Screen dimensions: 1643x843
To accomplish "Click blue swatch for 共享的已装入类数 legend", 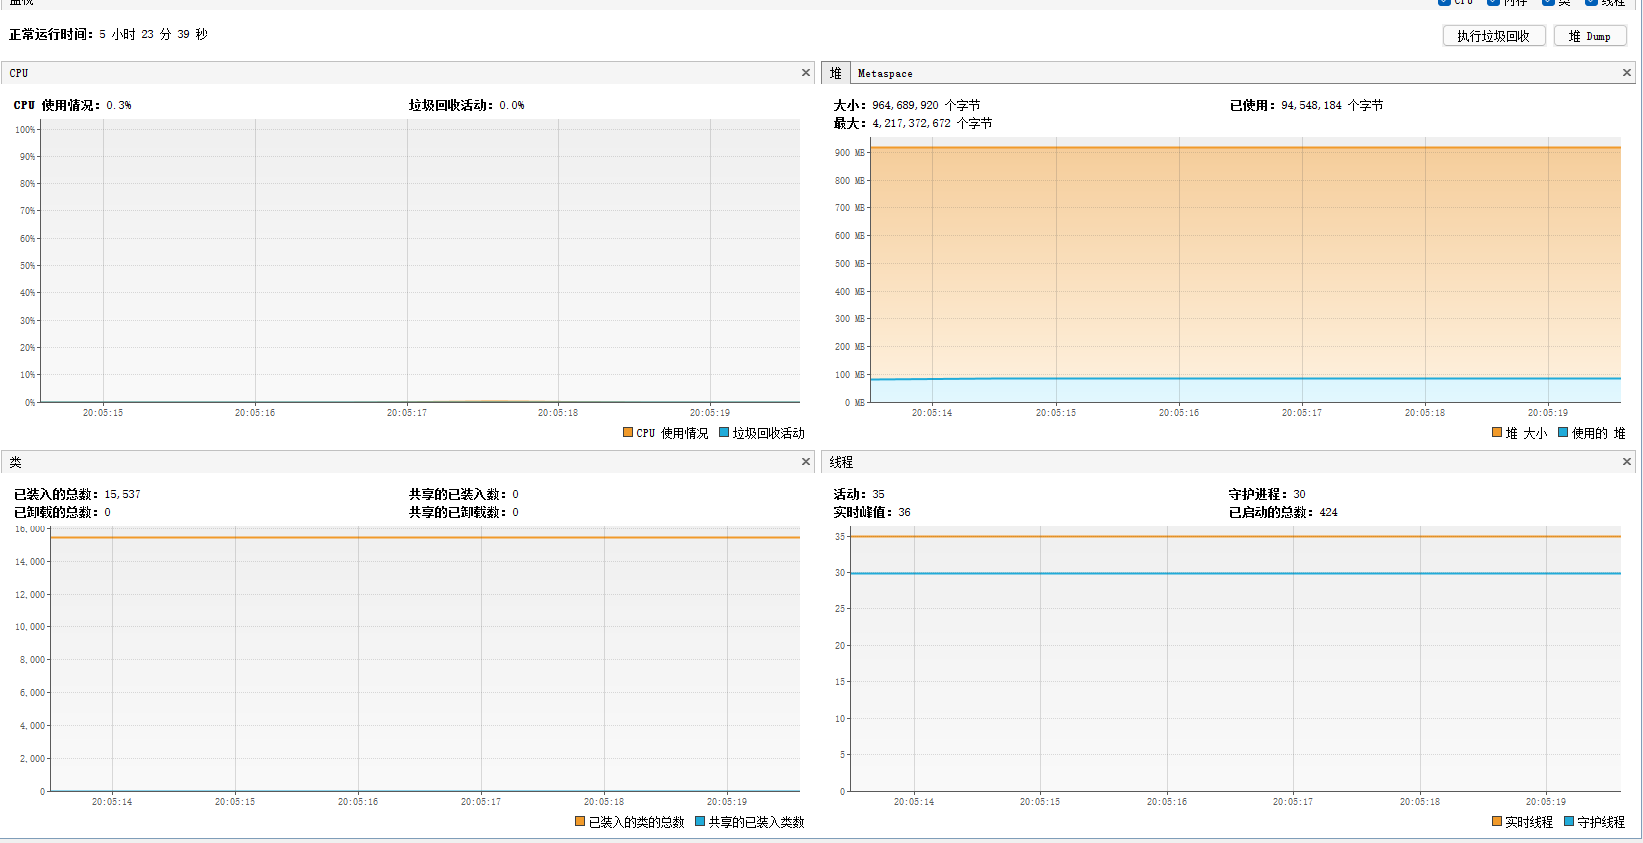I will tap(700, 821).
